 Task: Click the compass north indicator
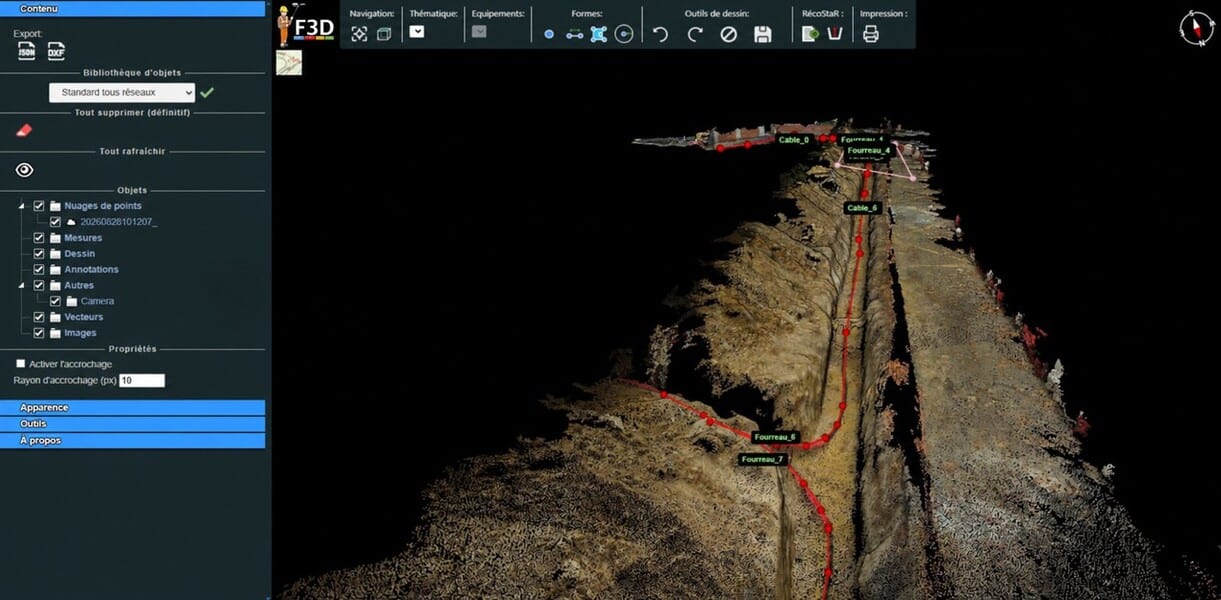[1196, 27]
